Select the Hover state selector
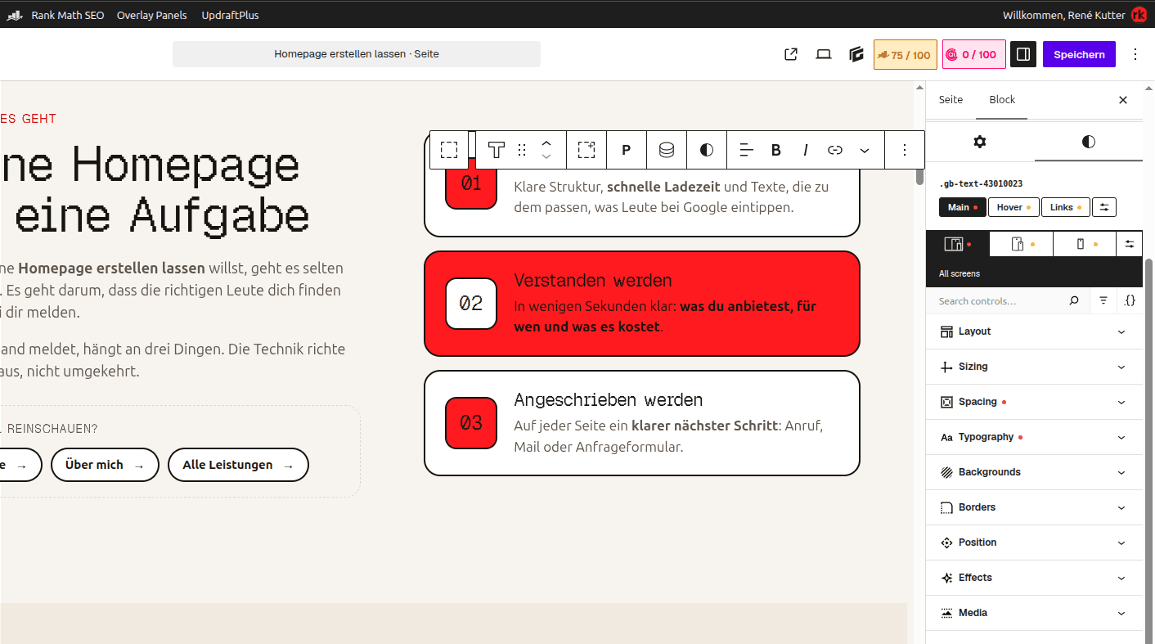The height and width of the screenshot is (644, 1155). pos(1014,208)
